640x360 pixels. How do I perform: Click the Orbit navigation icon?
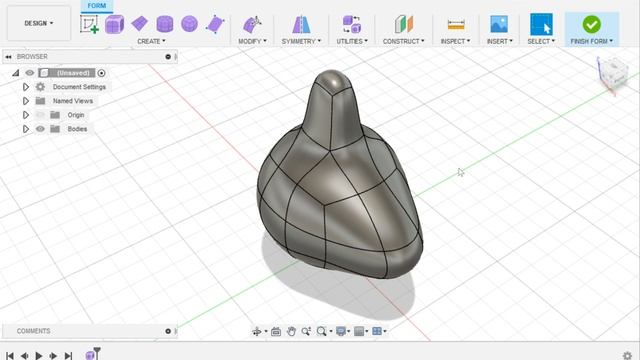click(257, 331)
